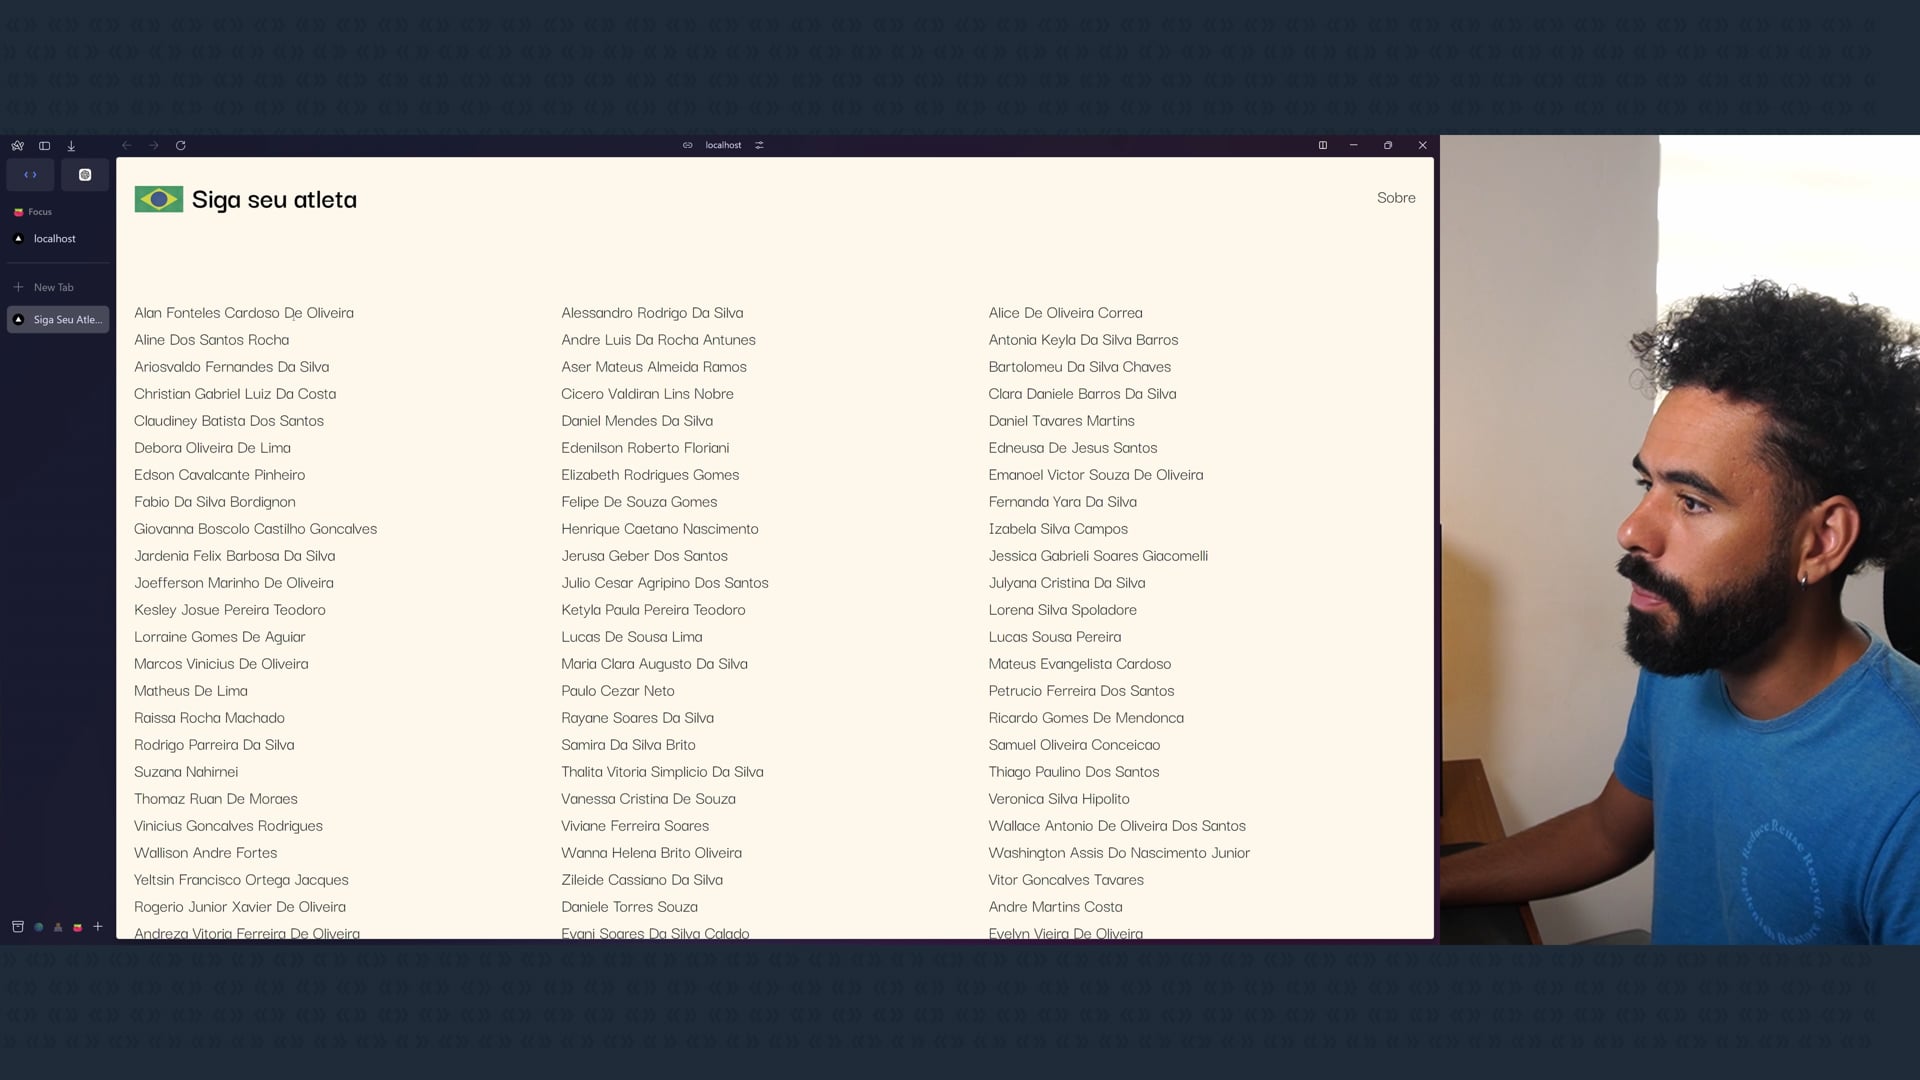Click the Arc browser logo icon
The width and height of the screenshot is (1920, 1080).
(18, 146)
